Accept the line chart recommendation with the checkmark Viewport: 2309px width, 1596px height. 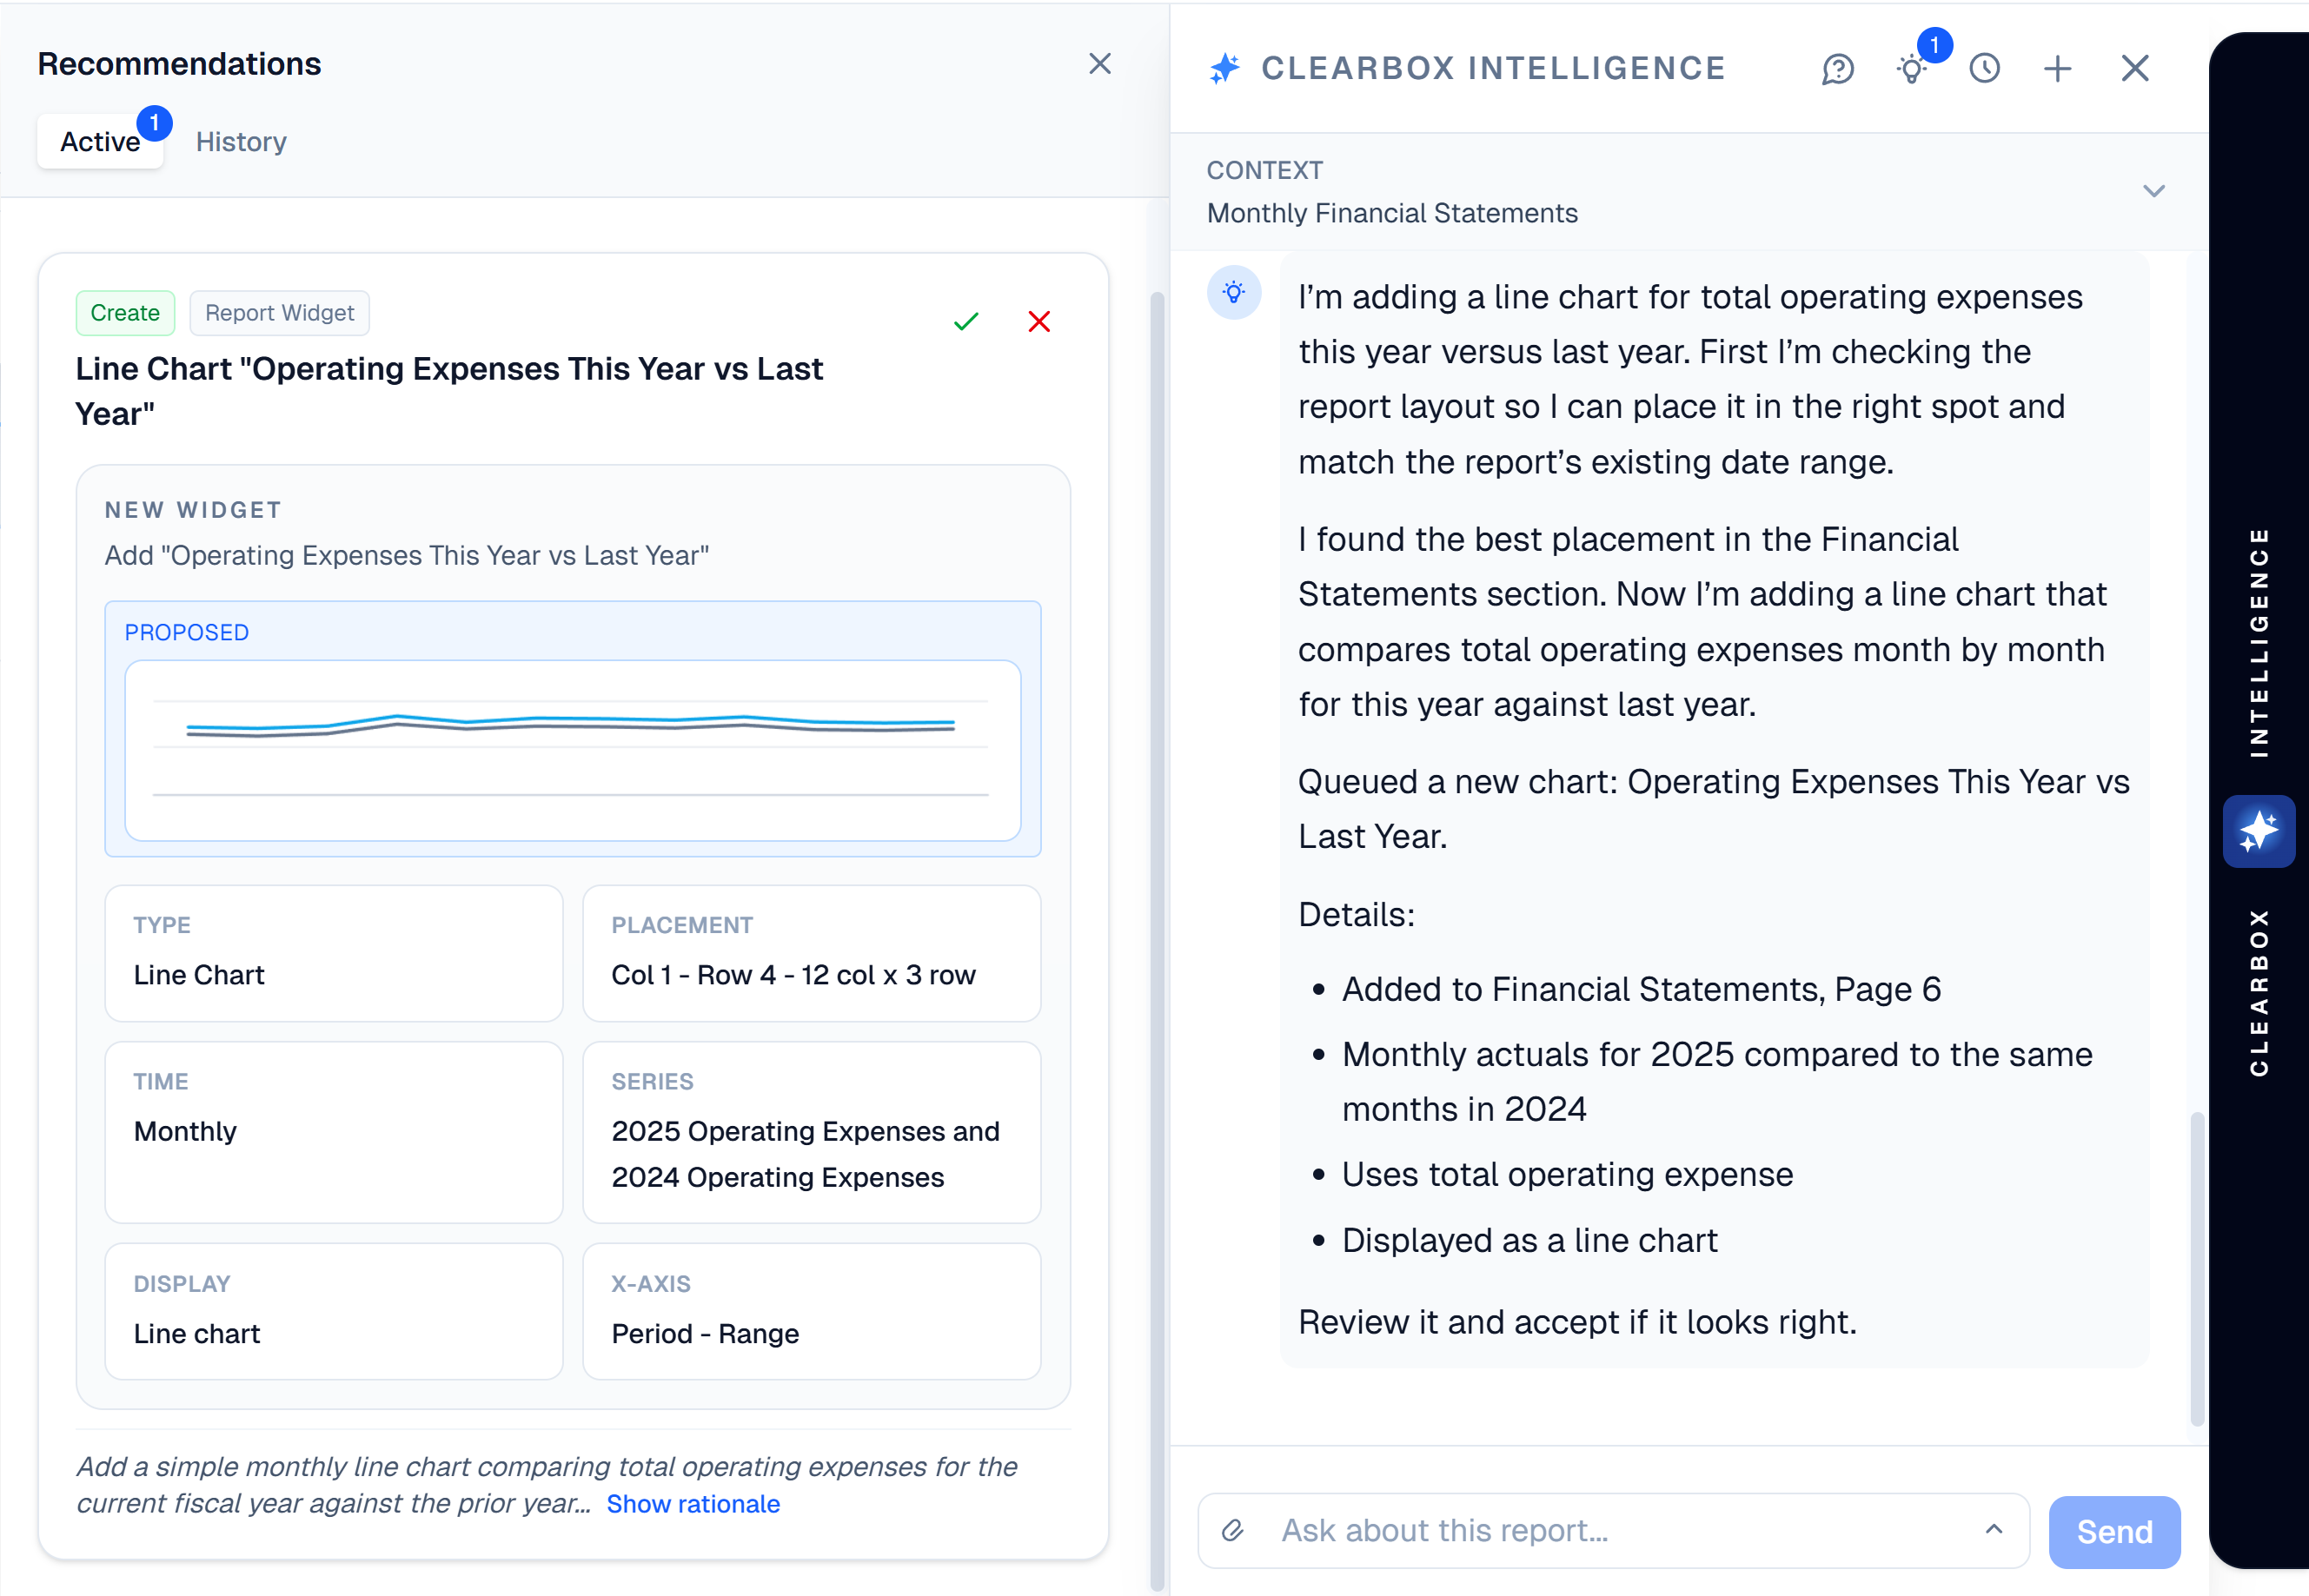(966, 321)
